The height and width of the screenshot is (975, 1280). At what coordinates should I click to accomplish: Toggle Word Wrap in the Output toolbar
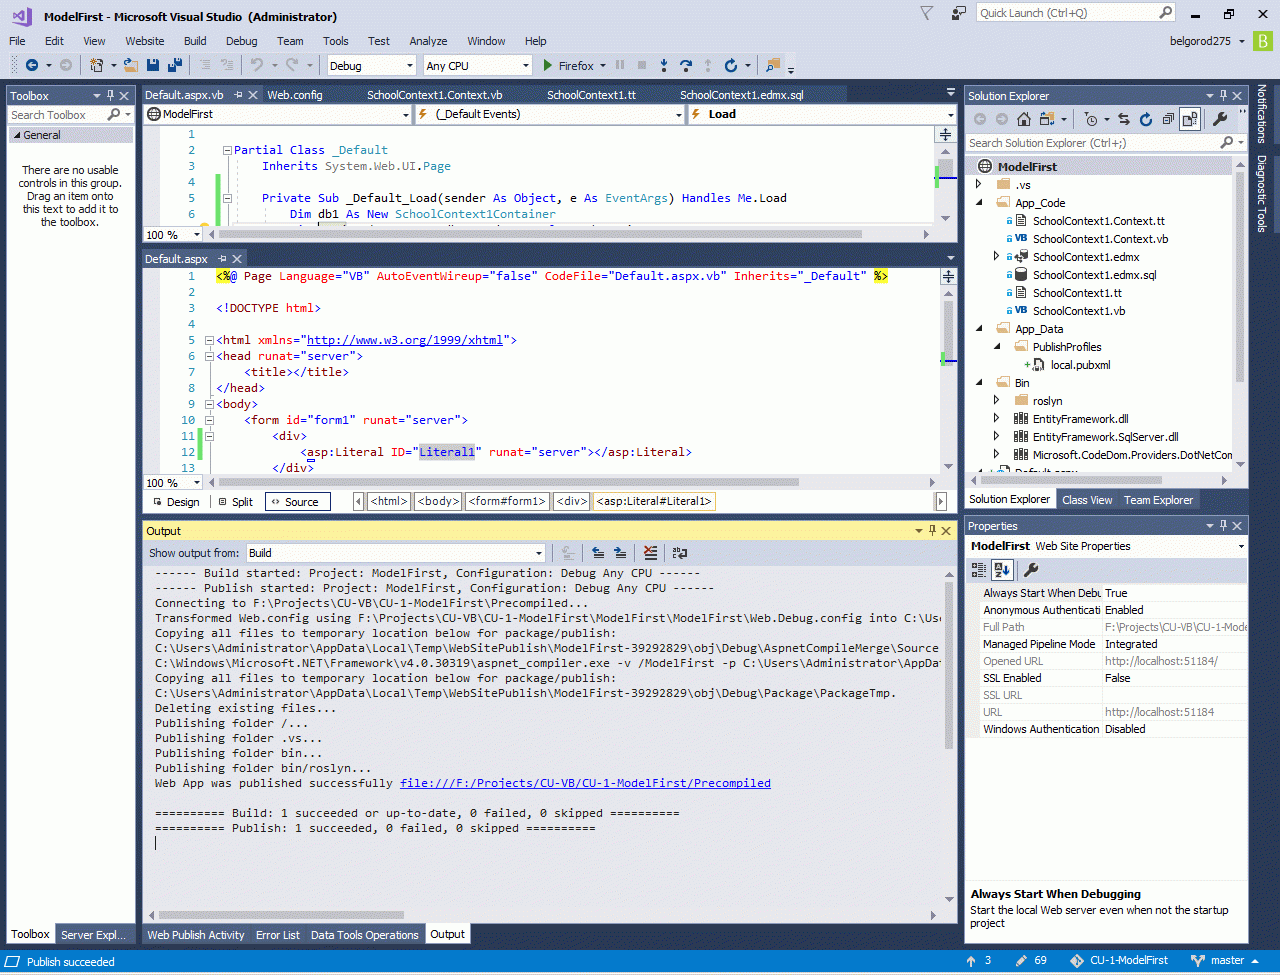point(680,552)
